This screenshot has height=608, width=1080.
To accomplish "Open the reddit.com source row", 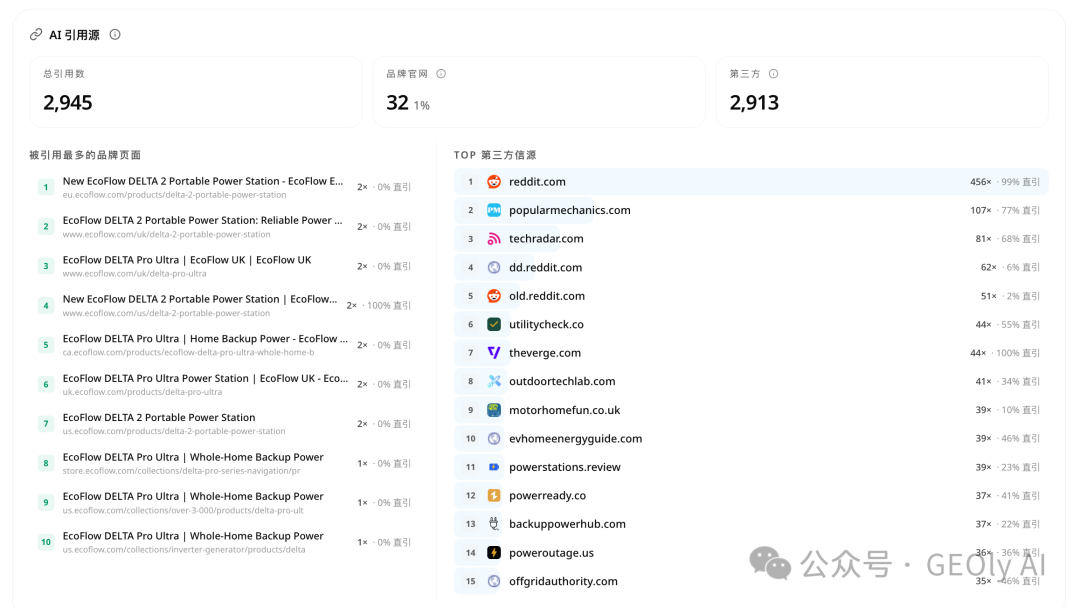I will pyautogui.click(x=751, y=182).
